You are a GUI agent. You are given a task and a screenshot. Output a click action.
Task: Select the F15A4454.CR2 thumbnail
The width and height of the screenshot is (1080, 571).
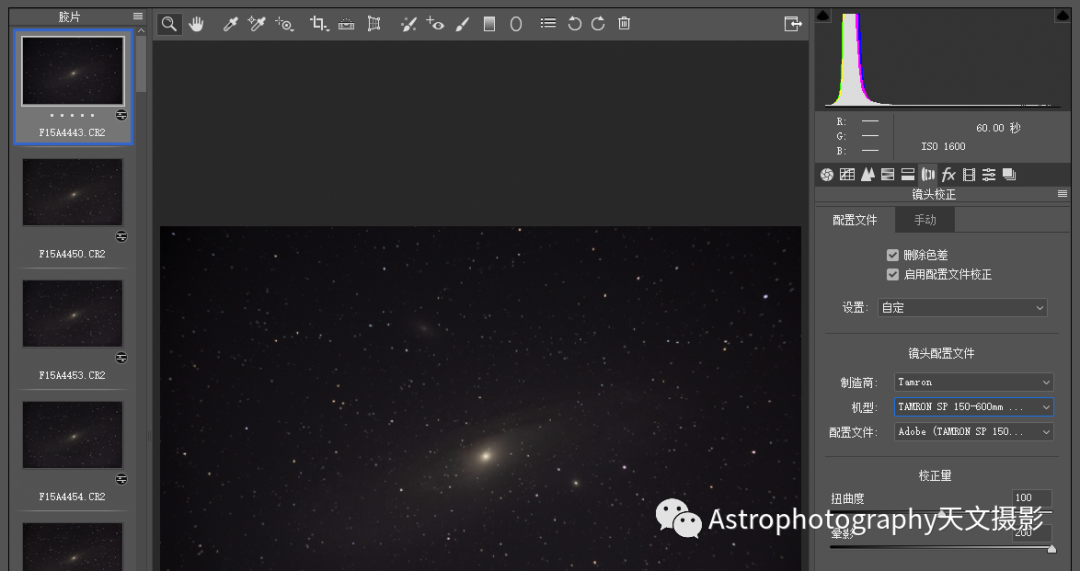72,435
